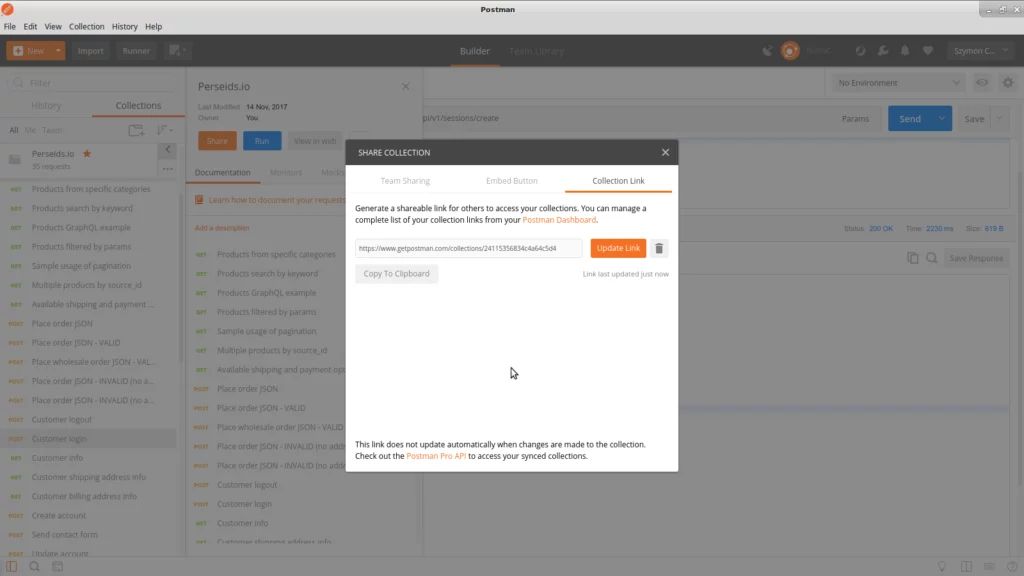Collapse the Perseids.io details arrow

tap(168, 150)
